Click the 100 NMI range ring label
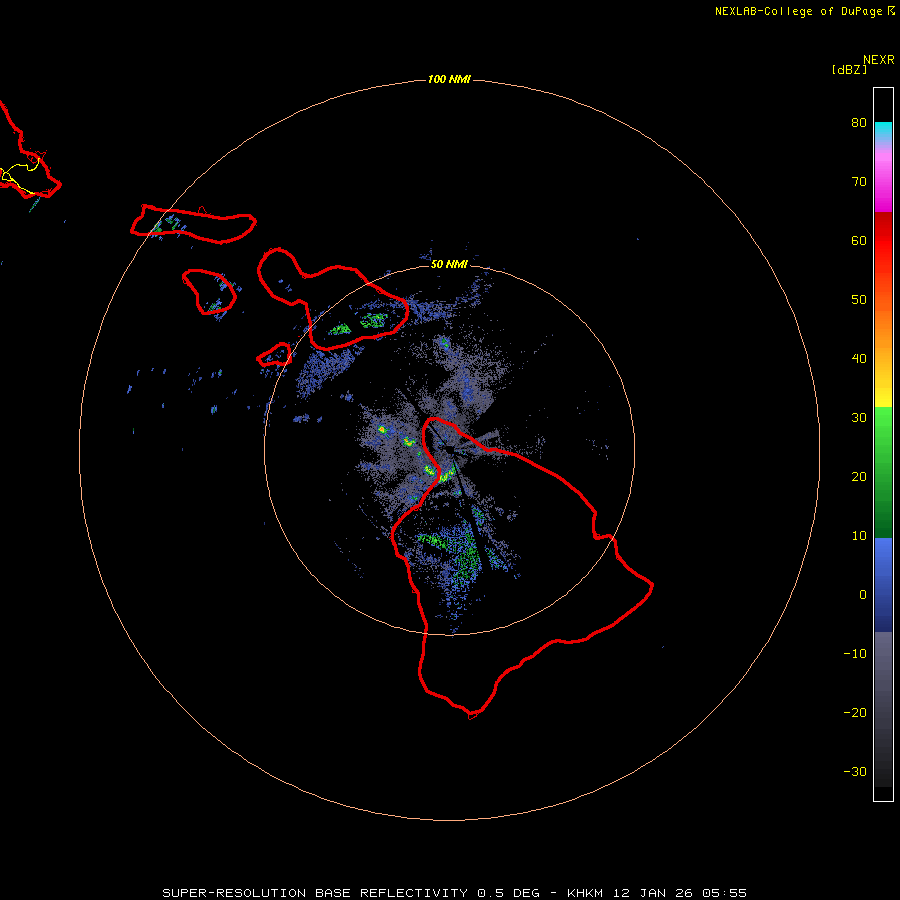This screenshot has height=900, width=900. (x=449, y=79)
